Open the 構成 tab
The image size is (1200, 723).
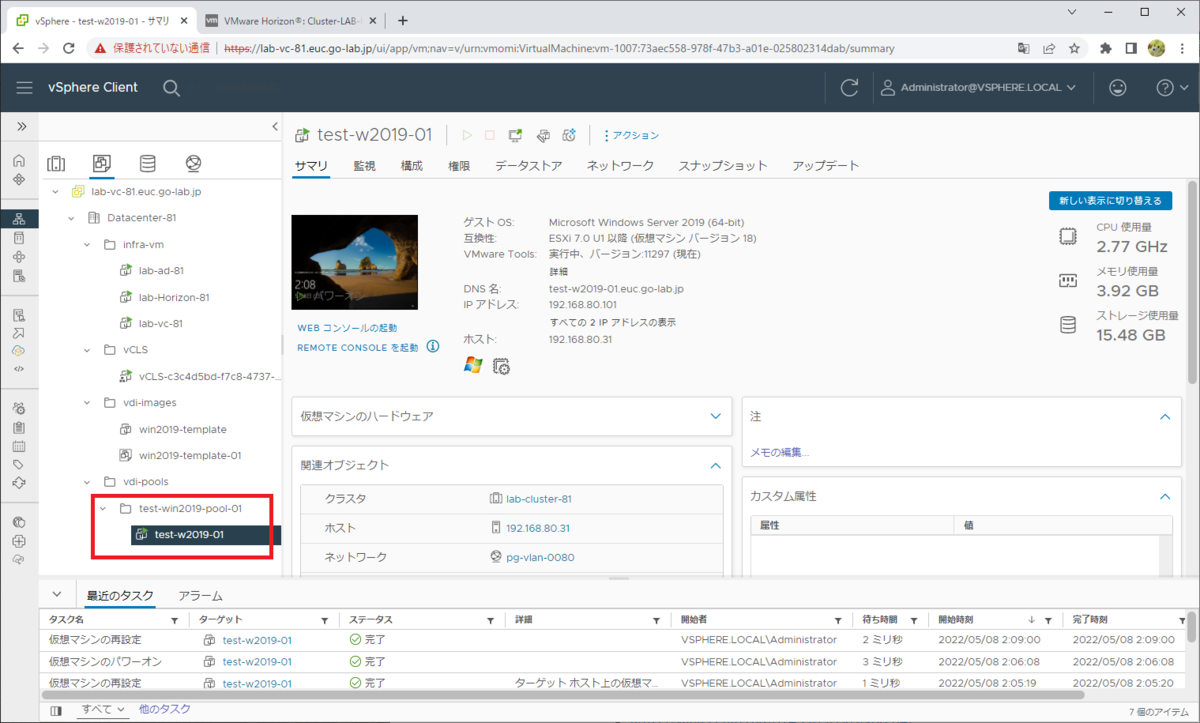pos(411,165)
